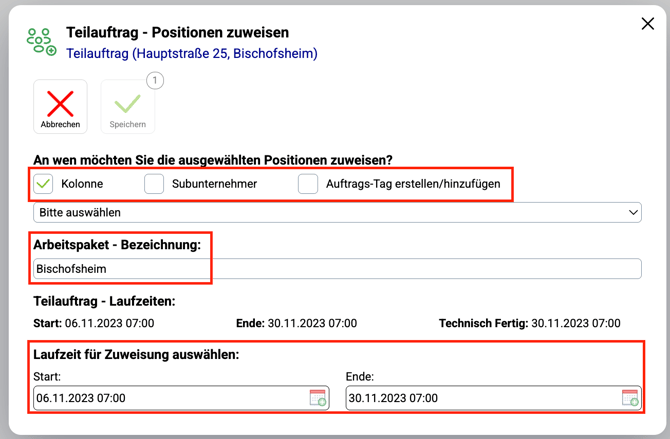Enable the Subunternehmer checkbox
The height and width of the screenshot is (439, 670).
[x=154, y=184]
